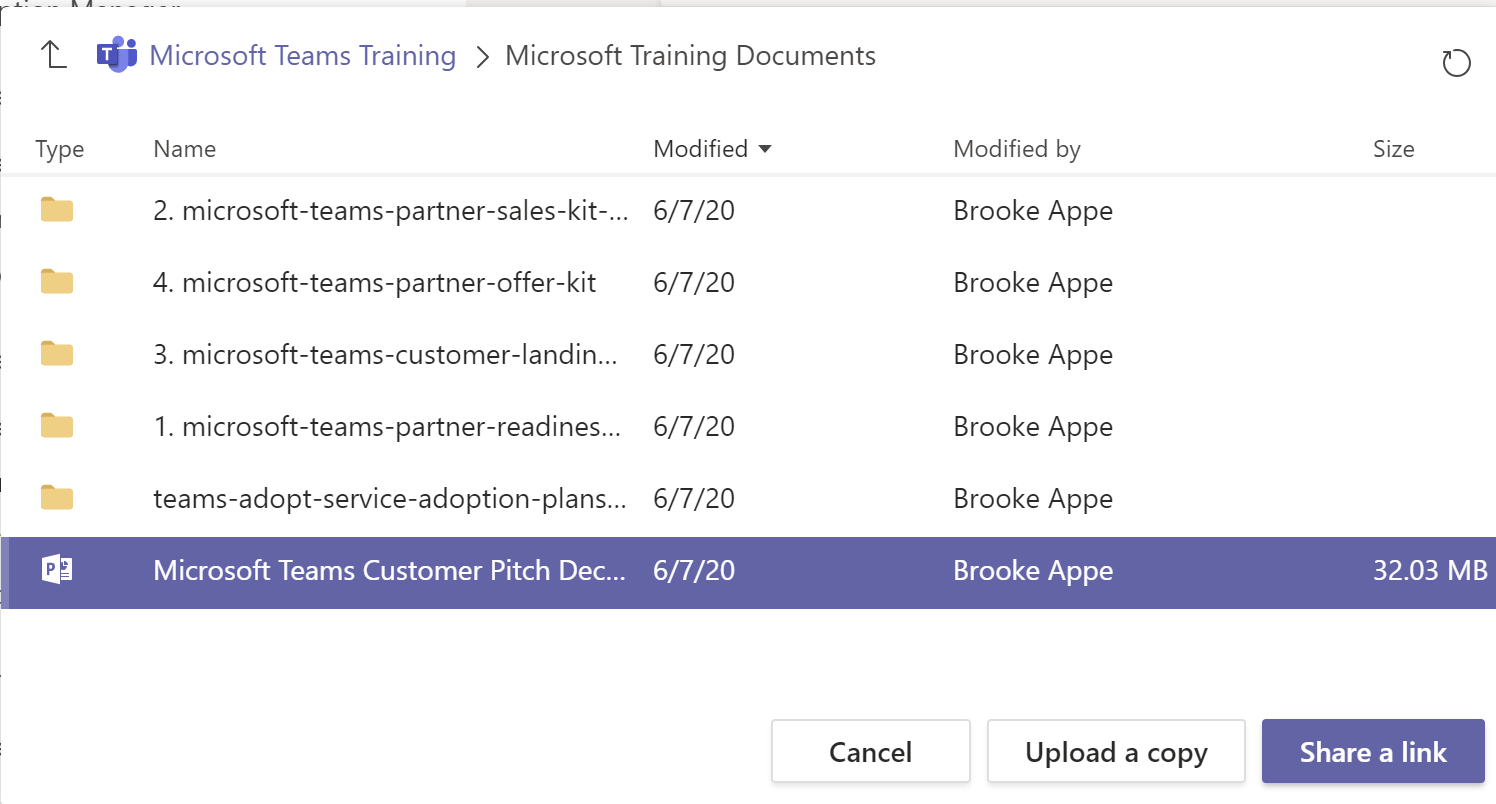Open 2. microsoft-teams-partner-sales-kit folder
Screen dimensions: 1496x804
pos(391,211)
